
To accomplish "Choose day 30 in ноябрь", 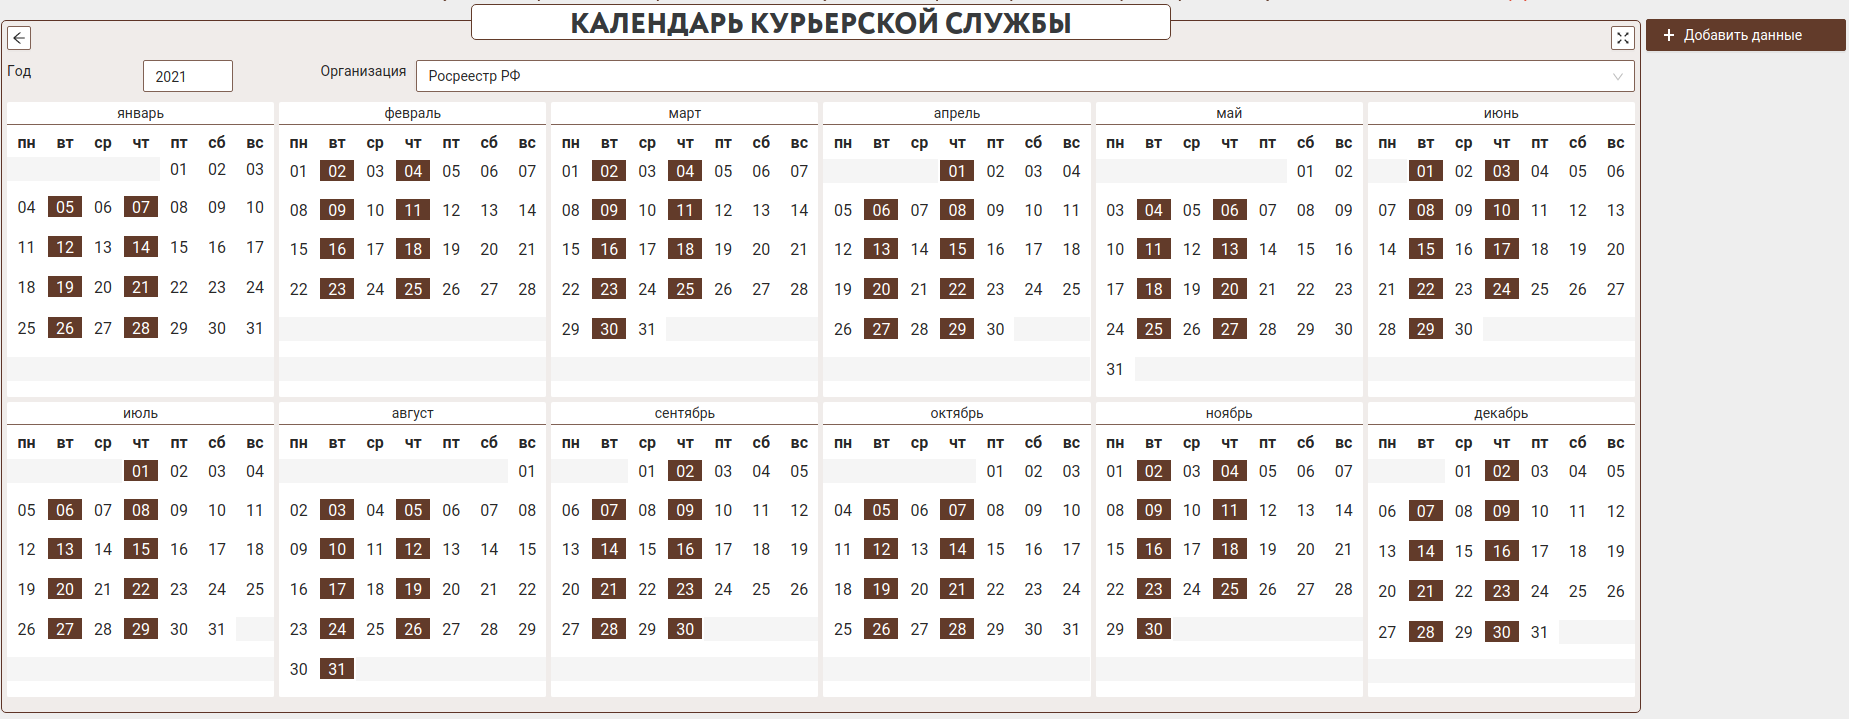I will point(1153,629).
